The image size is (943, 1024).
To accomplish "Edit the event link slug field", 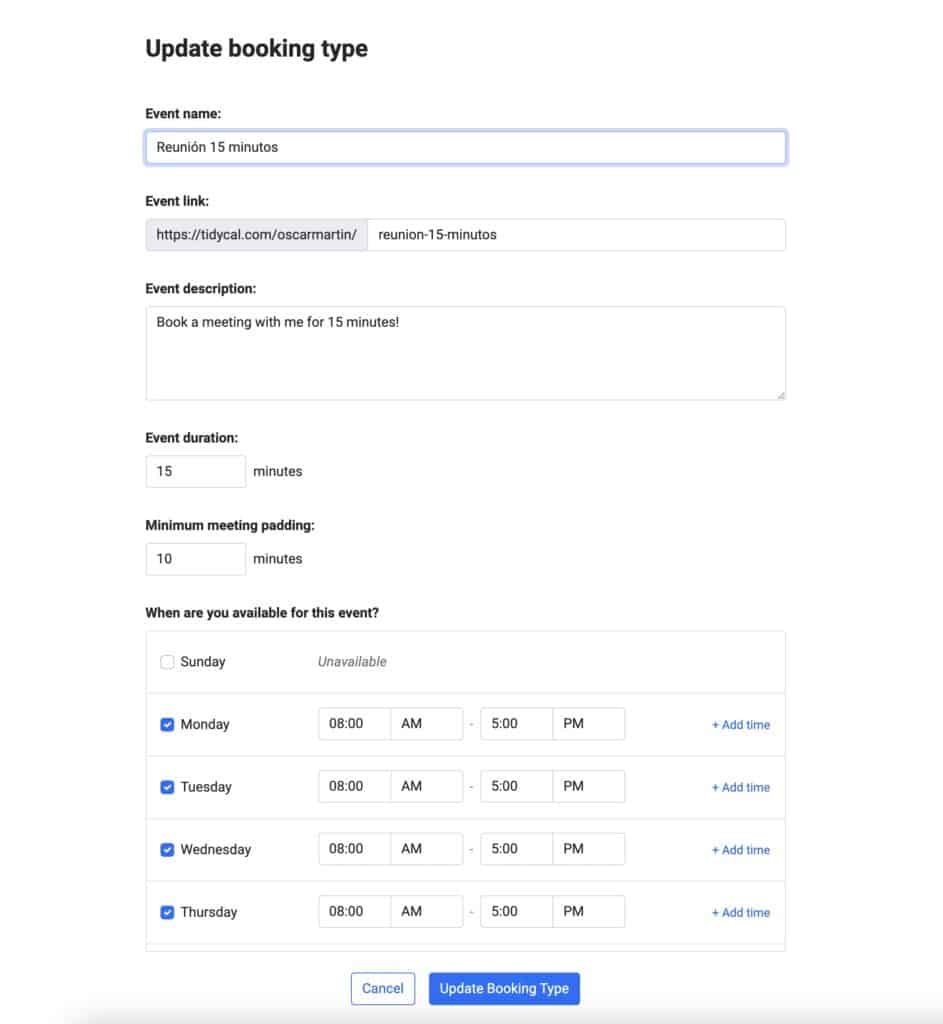I will [577, 235].
